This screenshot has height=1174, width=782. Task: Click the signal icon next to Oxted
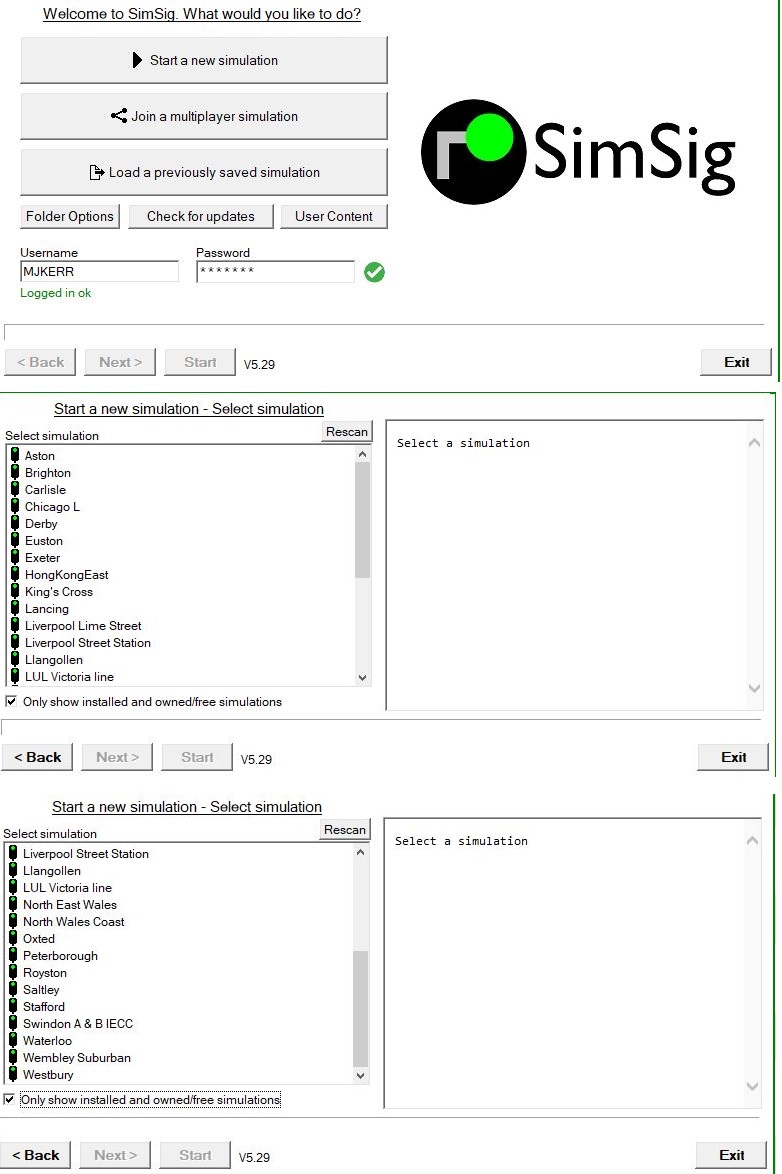tap(13, 938)
